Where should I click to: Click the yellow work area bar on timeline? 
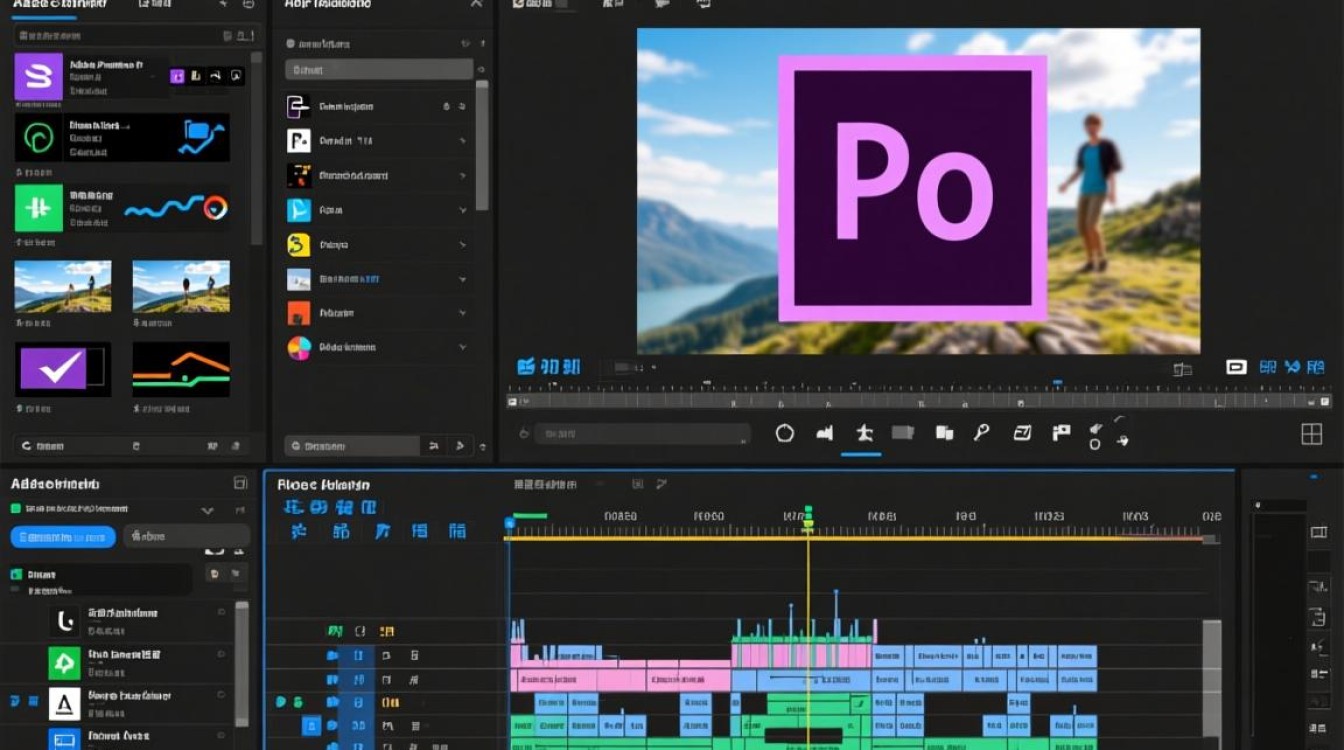[x=856, y=538]
